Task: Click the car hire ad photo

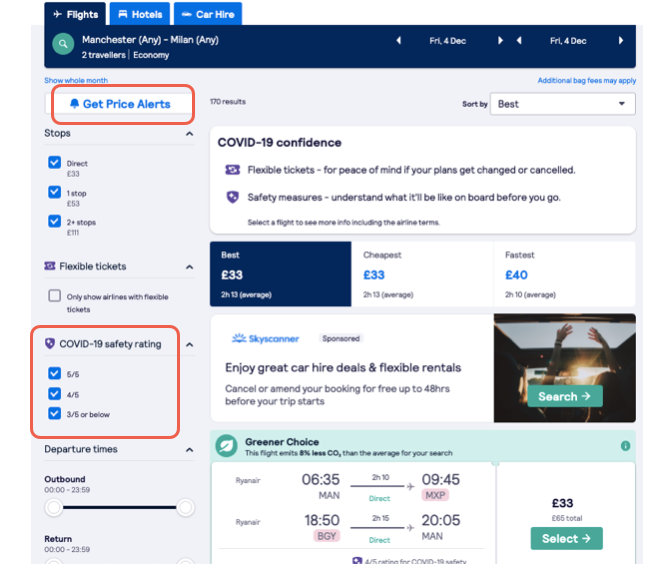Action: pyautogui.click(x=564, y=368)
